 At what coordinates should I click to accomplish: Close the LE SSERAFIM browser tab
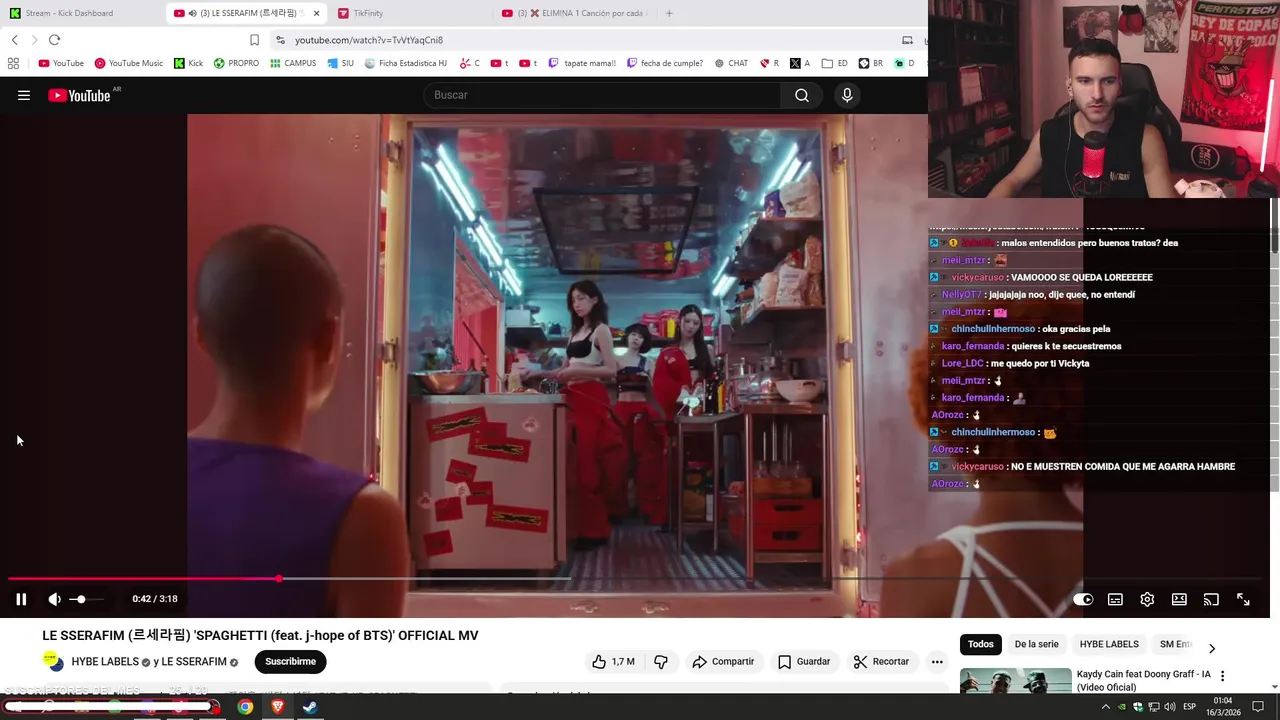[x=316, y=13]
